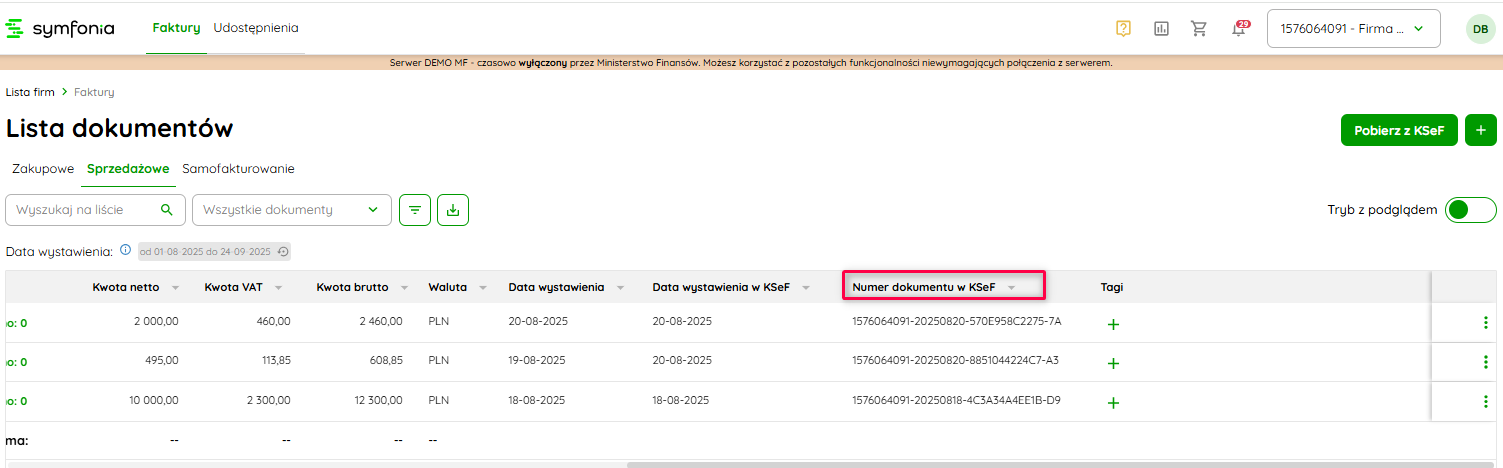Reset the date range using history icon
Screen dimensions: 1503x468
click(283, 252)
